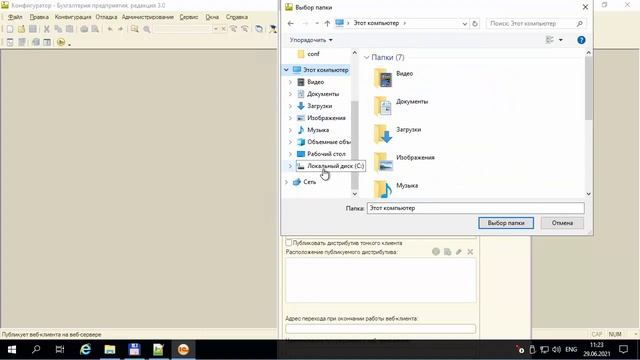Select Локальный диск (C:) in the tree

330,166
